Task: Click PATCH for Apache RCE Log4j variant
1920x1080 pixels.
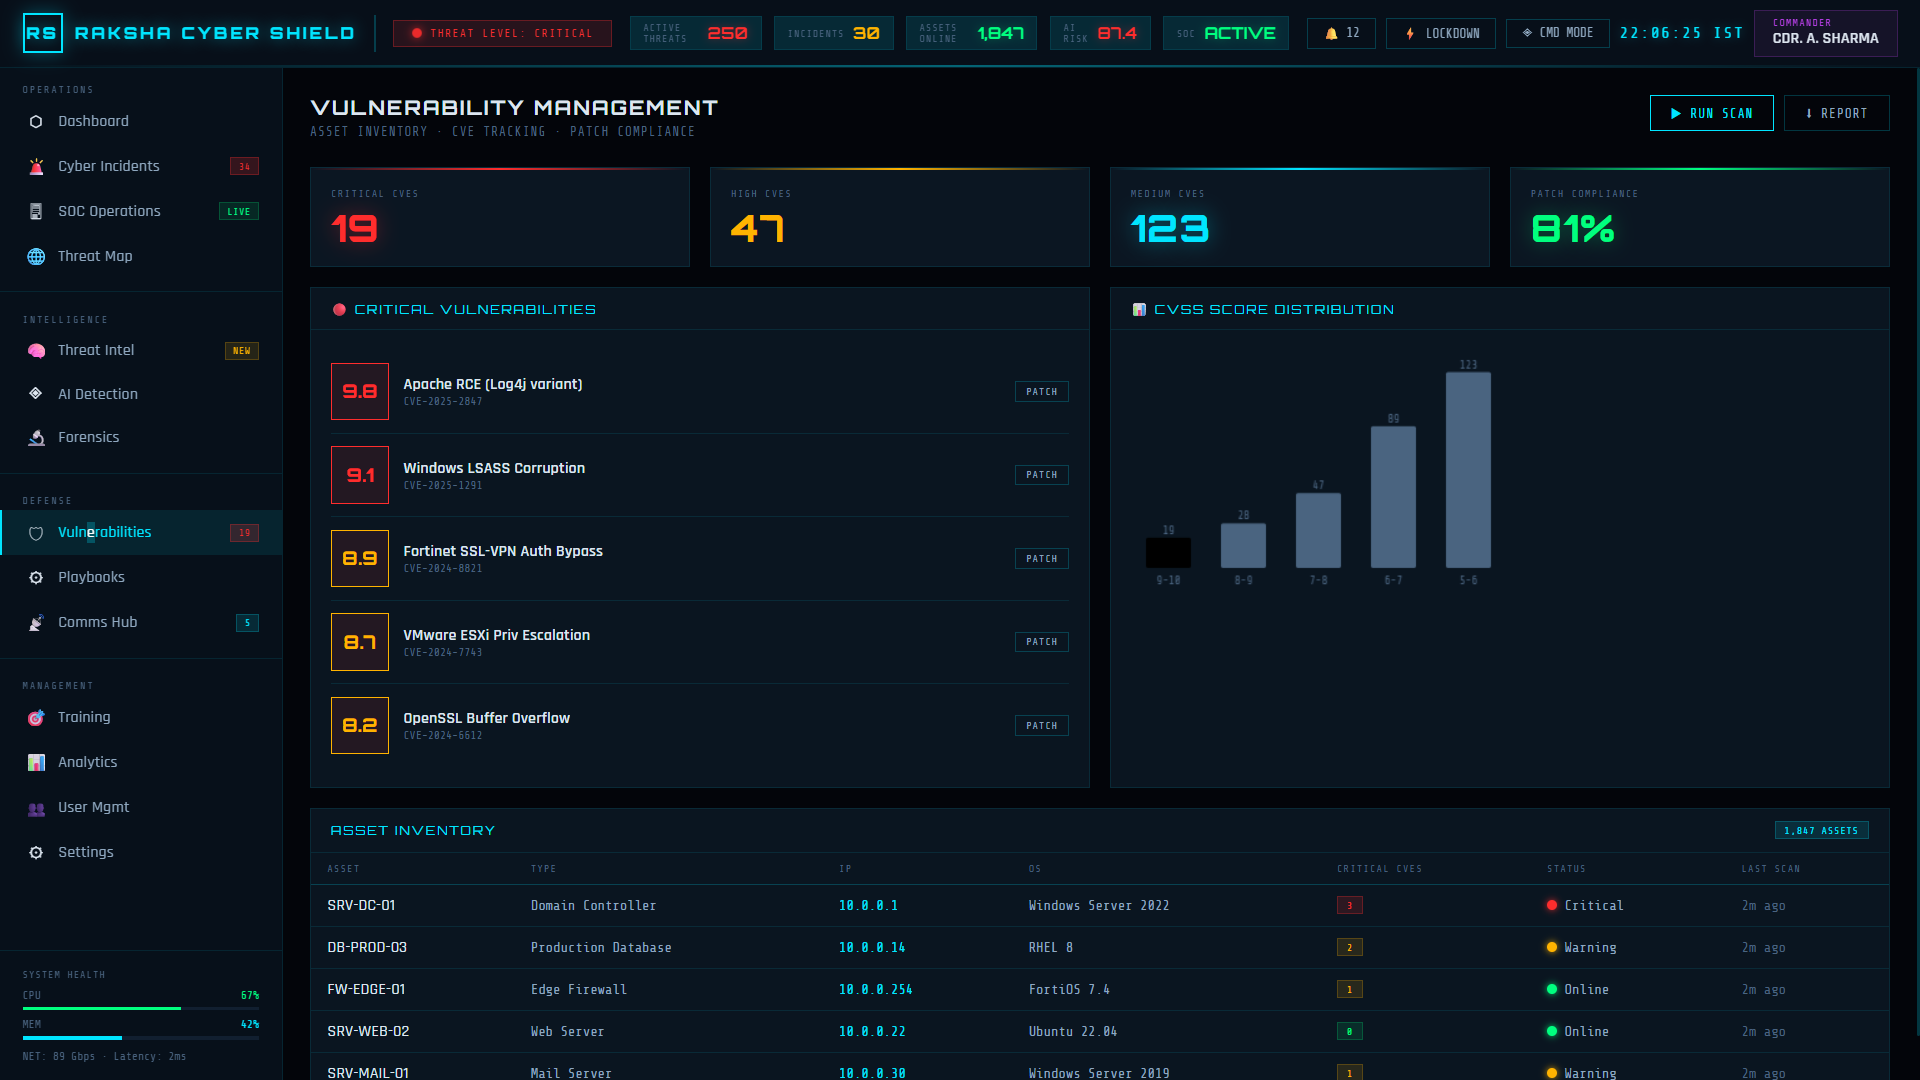Action: (1041, 392)
